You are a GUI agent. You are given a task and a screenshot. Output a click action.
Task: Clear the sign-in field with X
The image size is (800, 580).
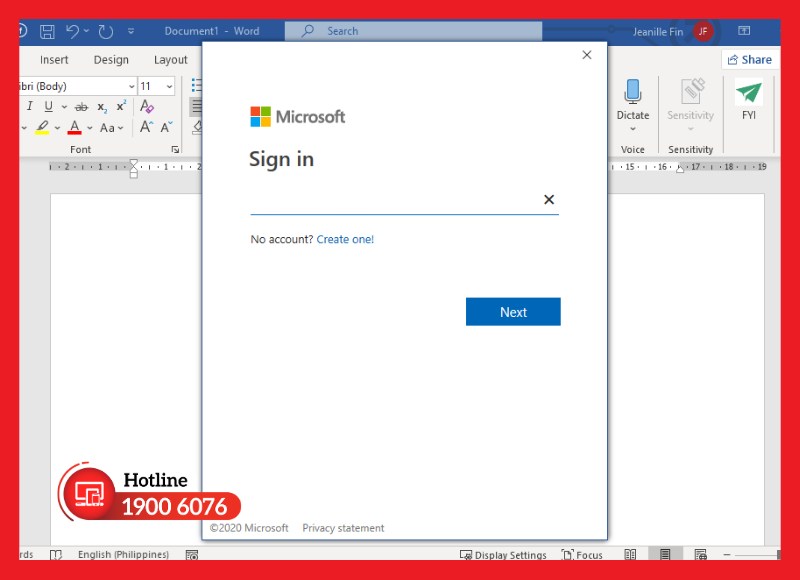(x=549, y=199)
